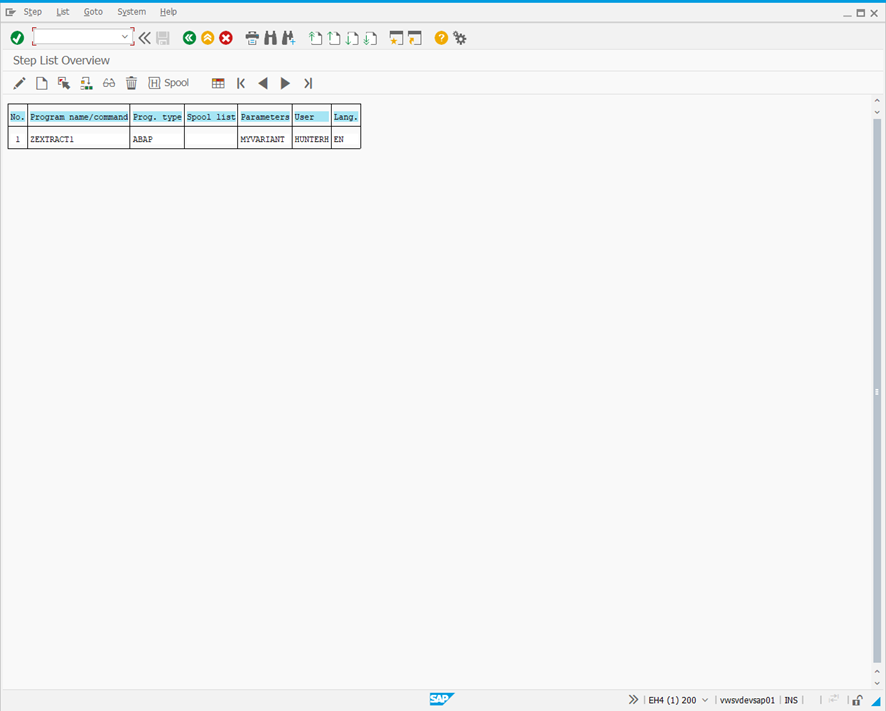The height and width of the screenshot is (711, 886).
Task: Open the Spool list via the H Spool icon
Action: click(x=168, y=83)
